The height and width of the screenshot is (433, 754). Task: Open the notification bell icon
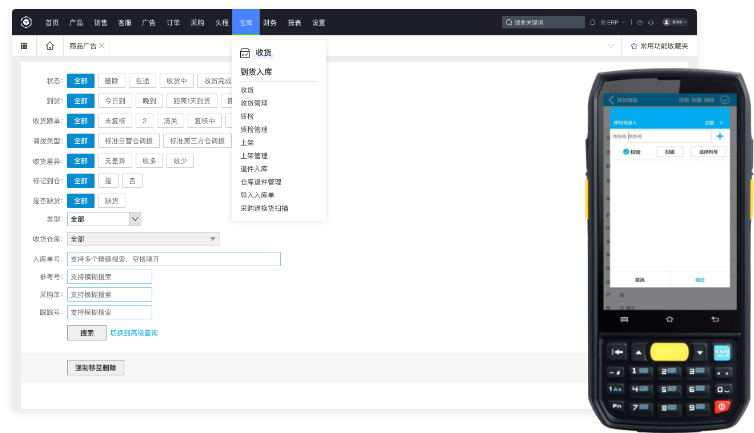pyautogui.click(x=592, y=22)
